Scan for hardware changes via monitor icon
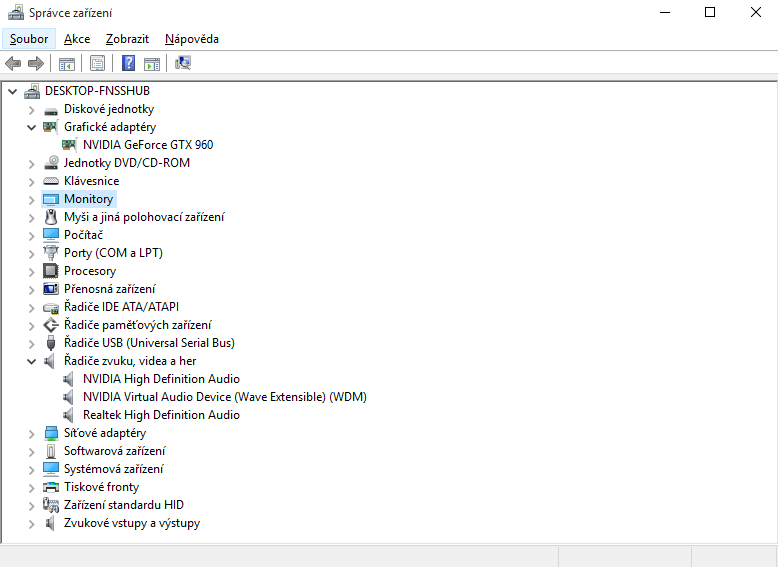 [x=183, y=63]
